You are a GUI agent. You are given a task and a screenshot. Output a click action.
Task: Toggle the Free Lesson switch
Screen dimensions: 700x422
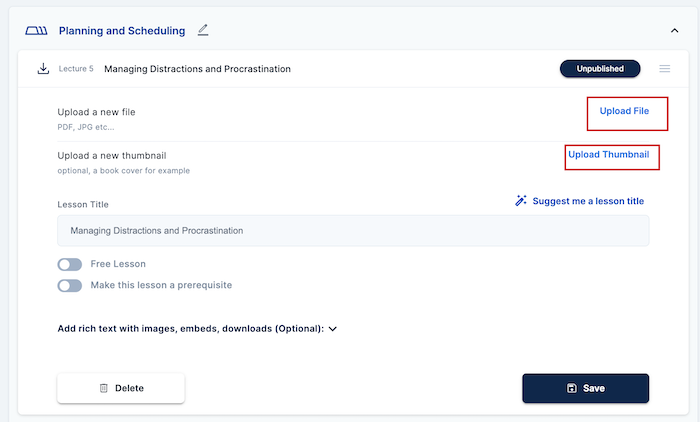pos(70,265)
